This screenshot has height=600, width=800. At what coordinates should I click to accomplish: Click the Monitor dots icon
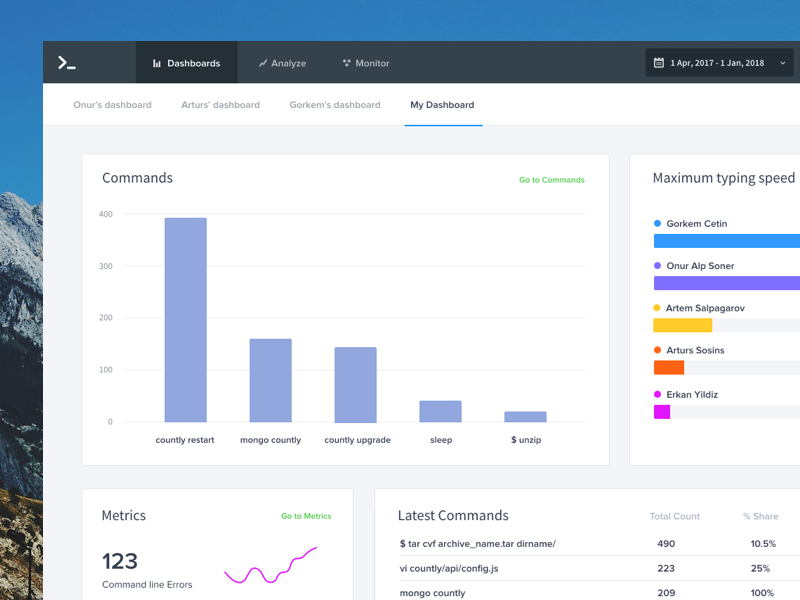(x=347, y=63)
